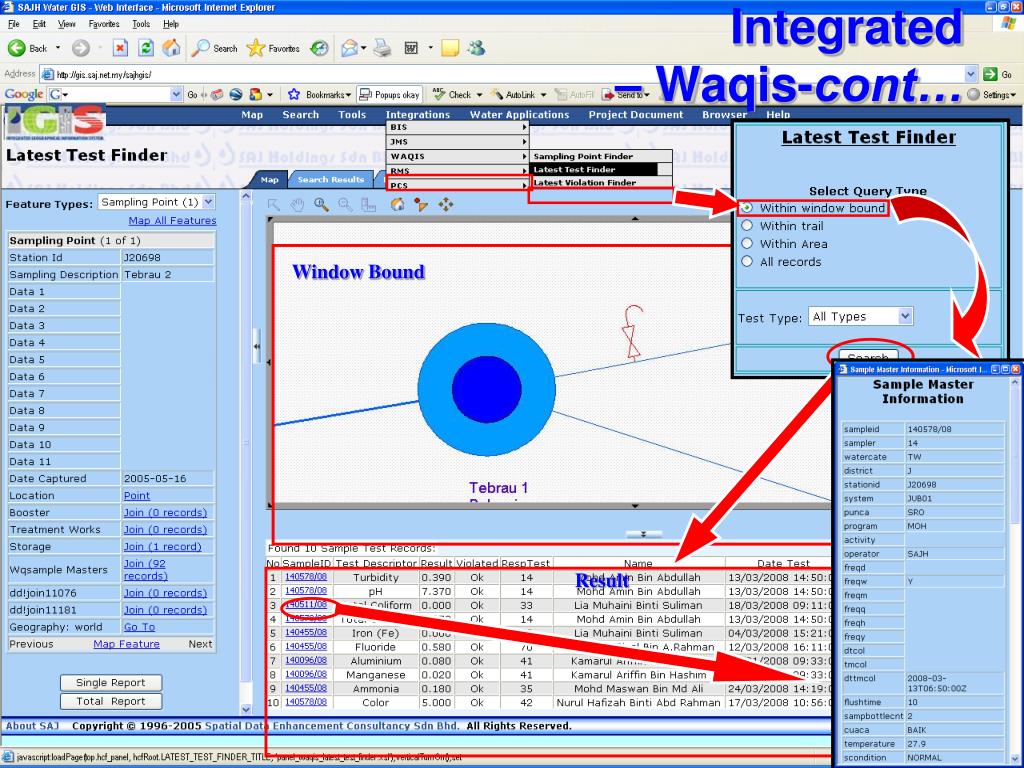Open the Google search box dropdown arrow

[176, 95]
